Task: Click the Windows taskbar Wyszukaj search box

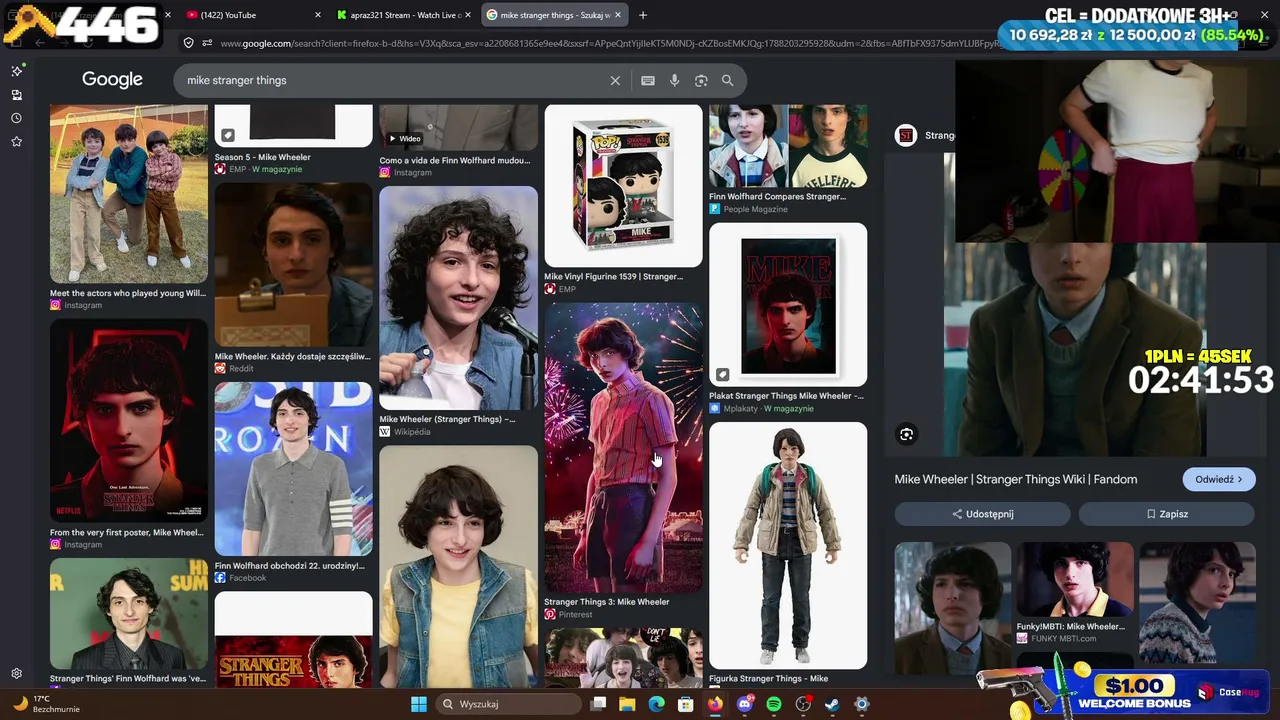Action: (x=508, y=704)
